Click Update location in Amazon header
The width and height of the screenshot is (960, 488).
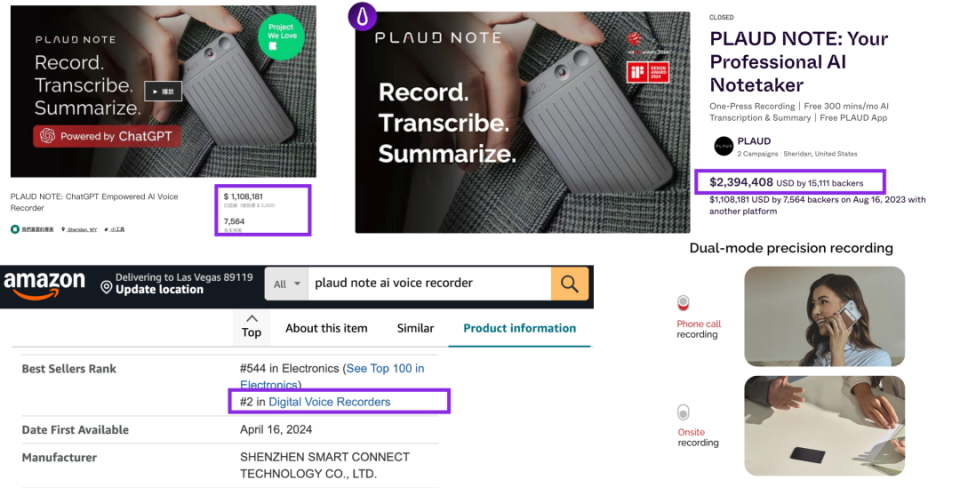(159, 290)
